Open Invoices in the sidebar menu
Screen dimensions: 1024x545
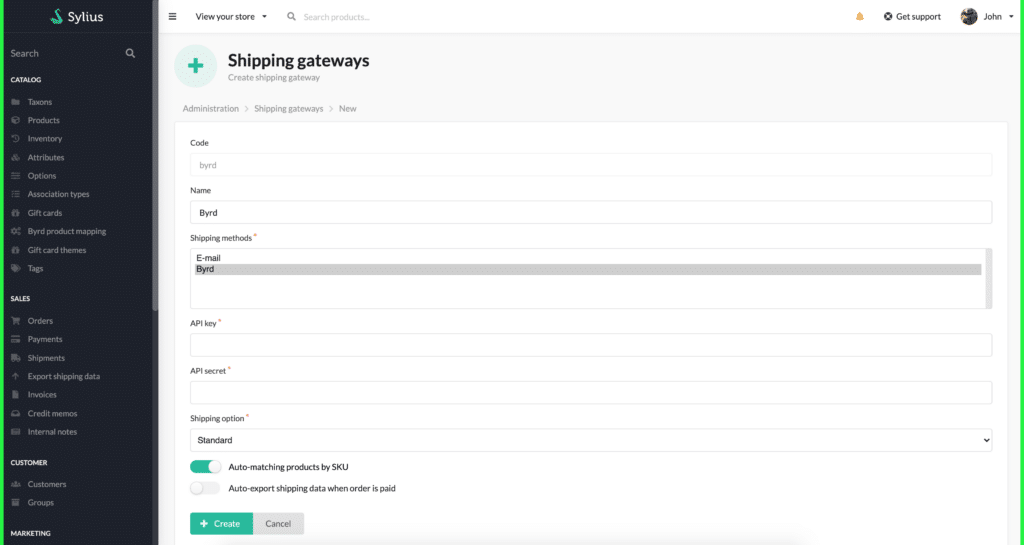tap(42, 394)
